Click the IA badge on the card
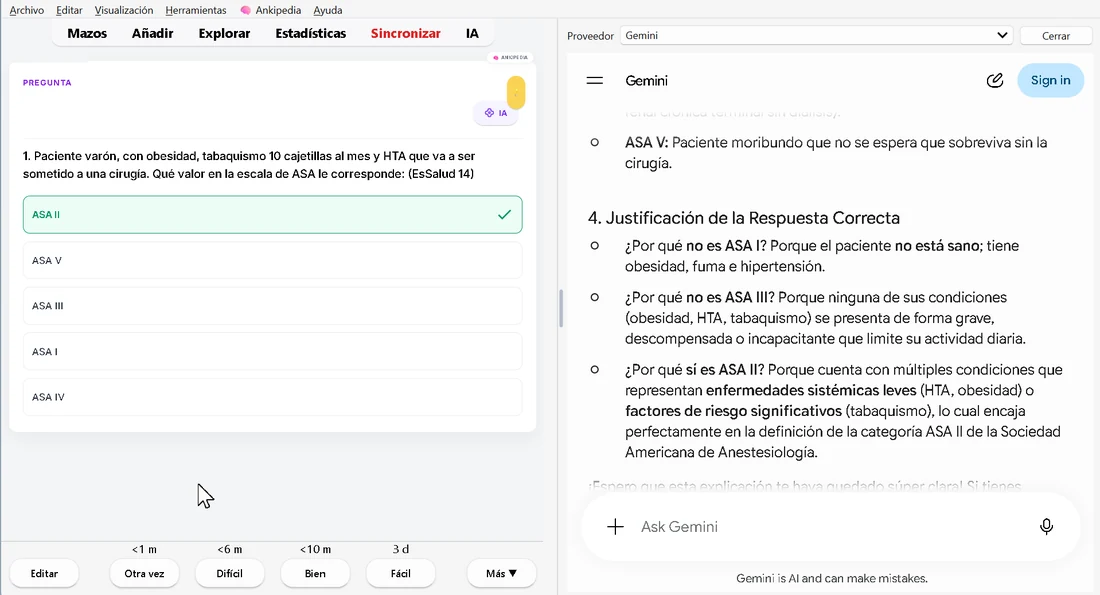1100x595 pixels. pos(496,113)
